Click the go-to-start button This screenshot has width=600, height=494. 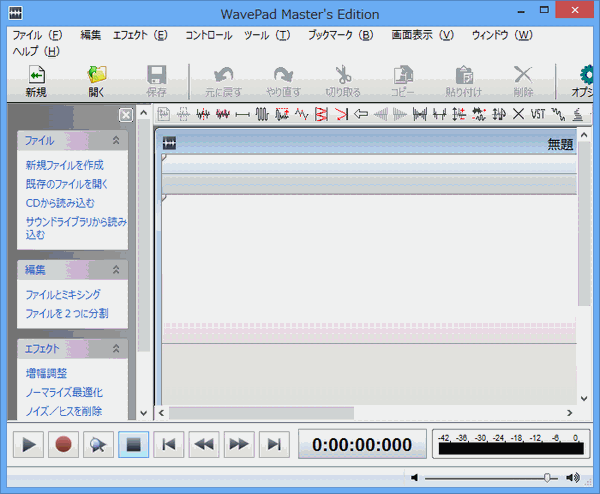tap(169, 445)
